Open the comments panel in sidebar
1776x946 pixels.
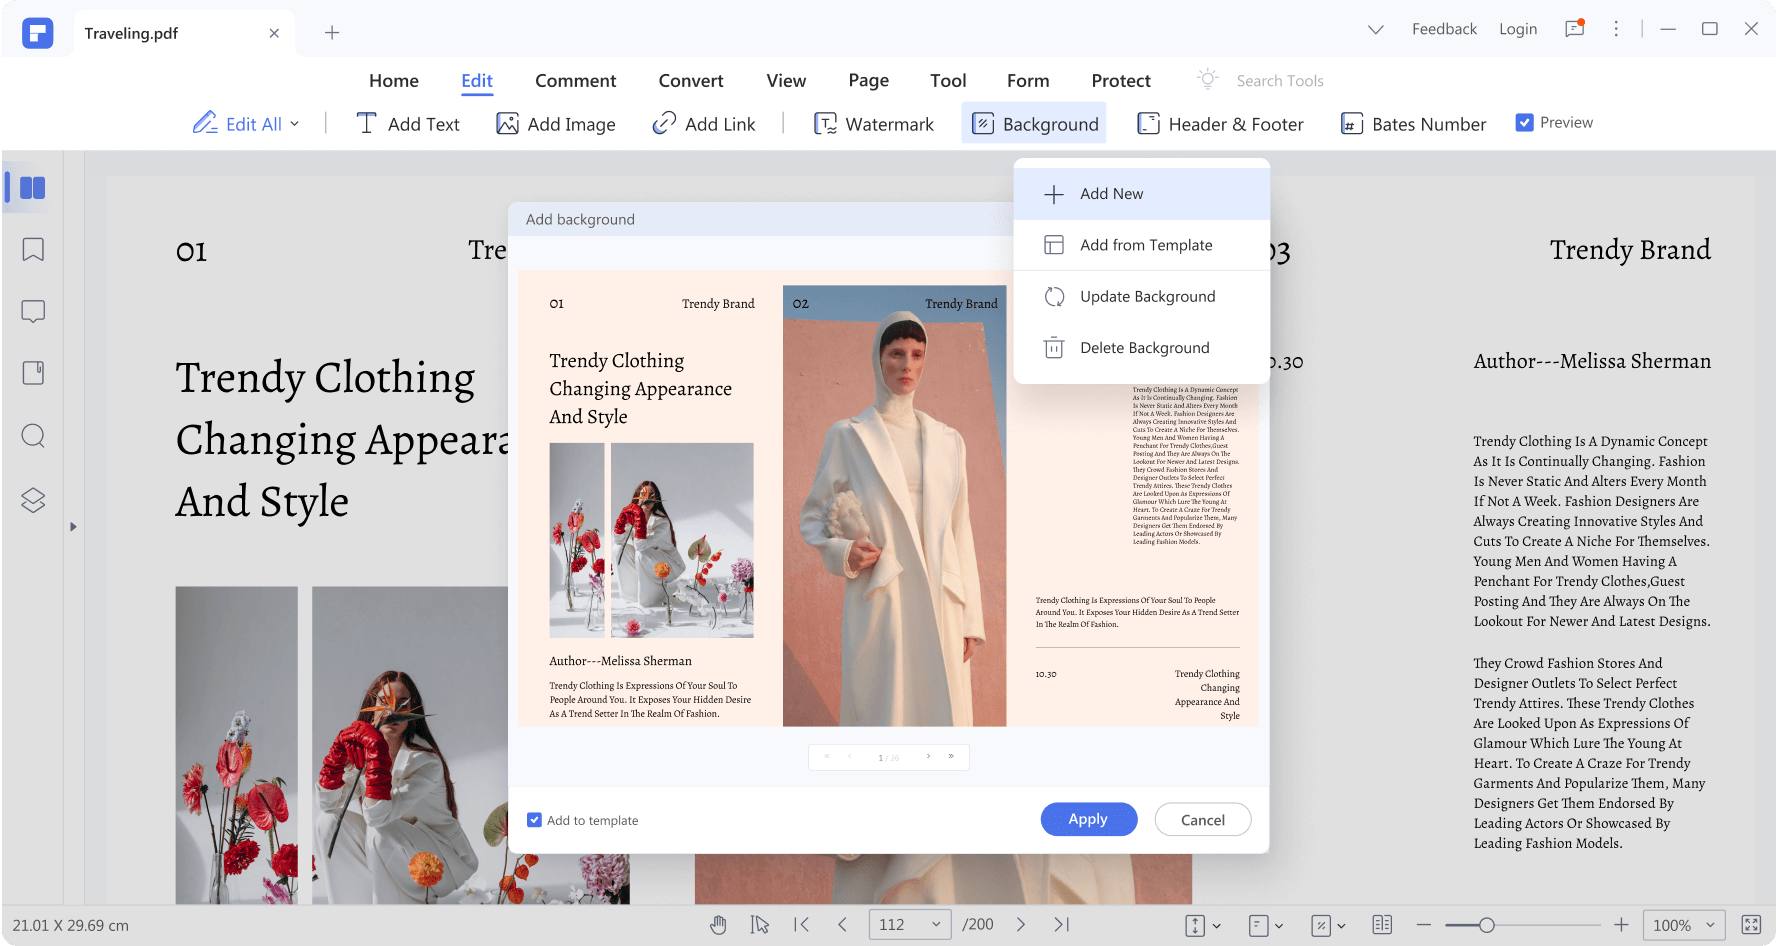click(x=33, y=311)
